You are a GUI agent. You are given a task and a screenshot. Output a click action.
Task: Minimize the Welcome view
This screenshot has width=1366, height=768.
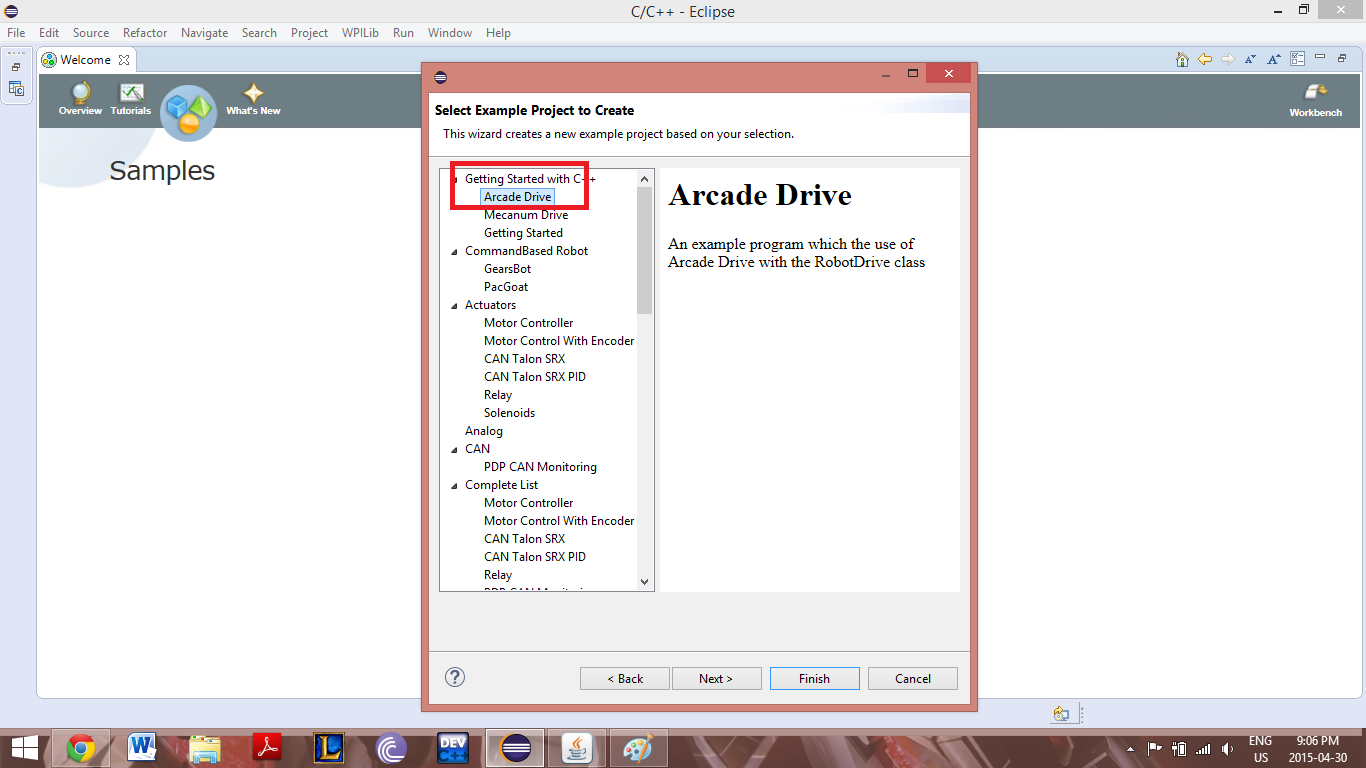pos(1321,57)
